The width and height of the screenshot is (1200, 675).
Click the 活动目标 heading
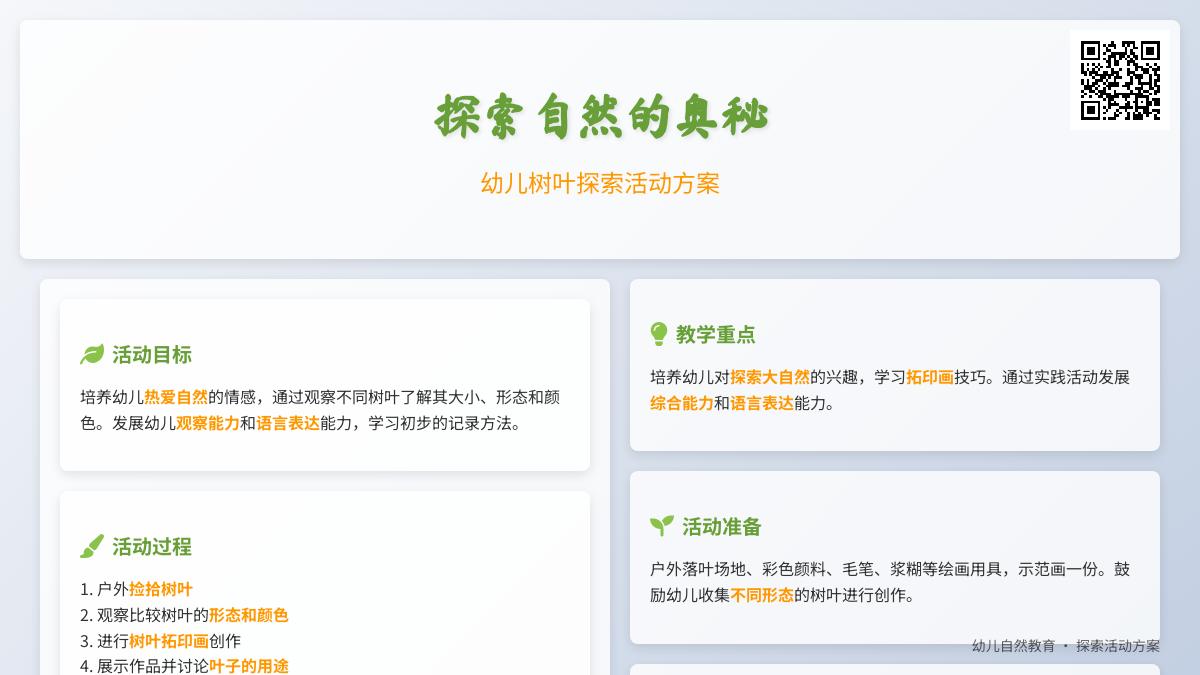[152, 355]
